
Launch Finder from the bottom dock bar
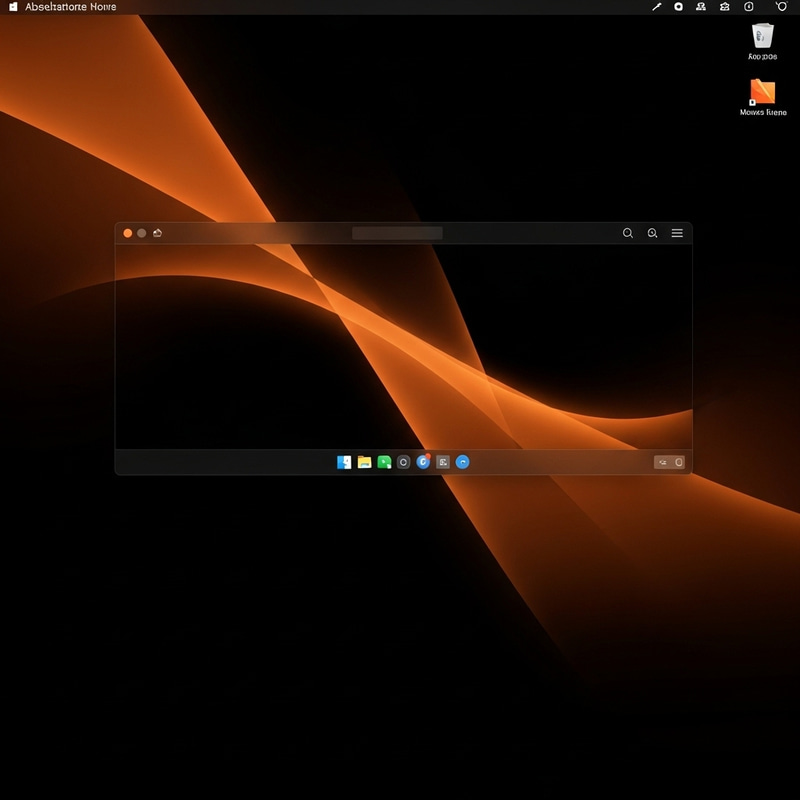coord(344,462)
